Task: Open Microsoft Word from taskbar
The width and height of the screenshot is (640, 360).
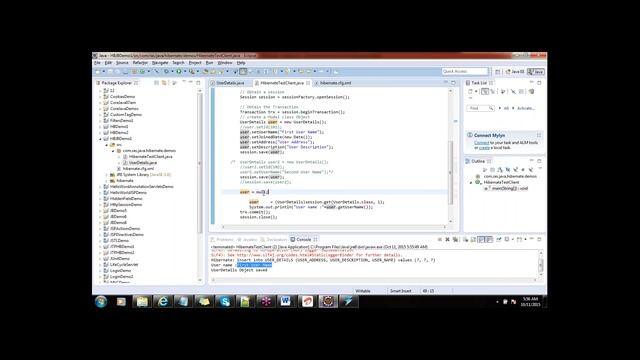Action: (286, 302)
